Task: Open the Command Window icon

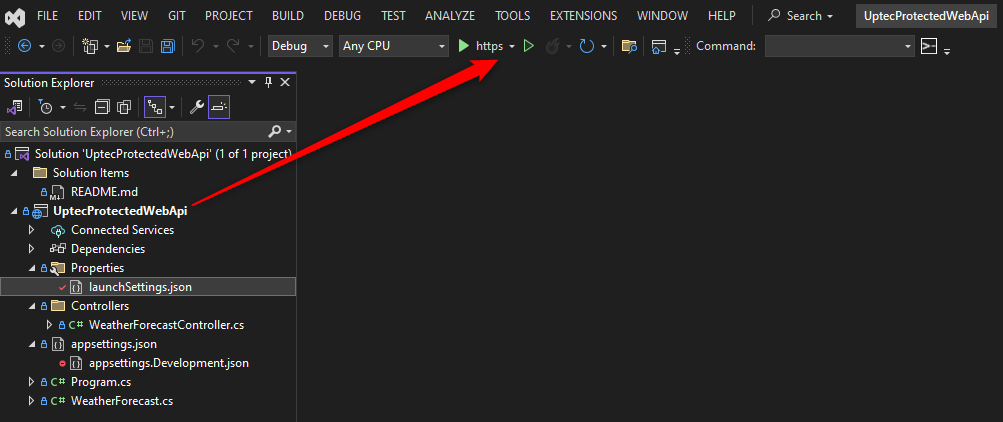Action: click(929, 47)
